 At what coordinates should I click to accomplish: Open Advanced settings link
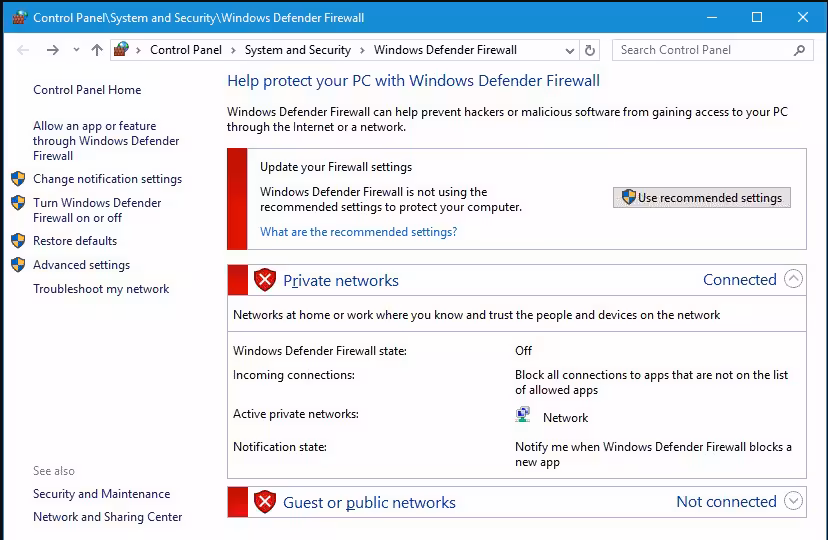coord(81,265)
